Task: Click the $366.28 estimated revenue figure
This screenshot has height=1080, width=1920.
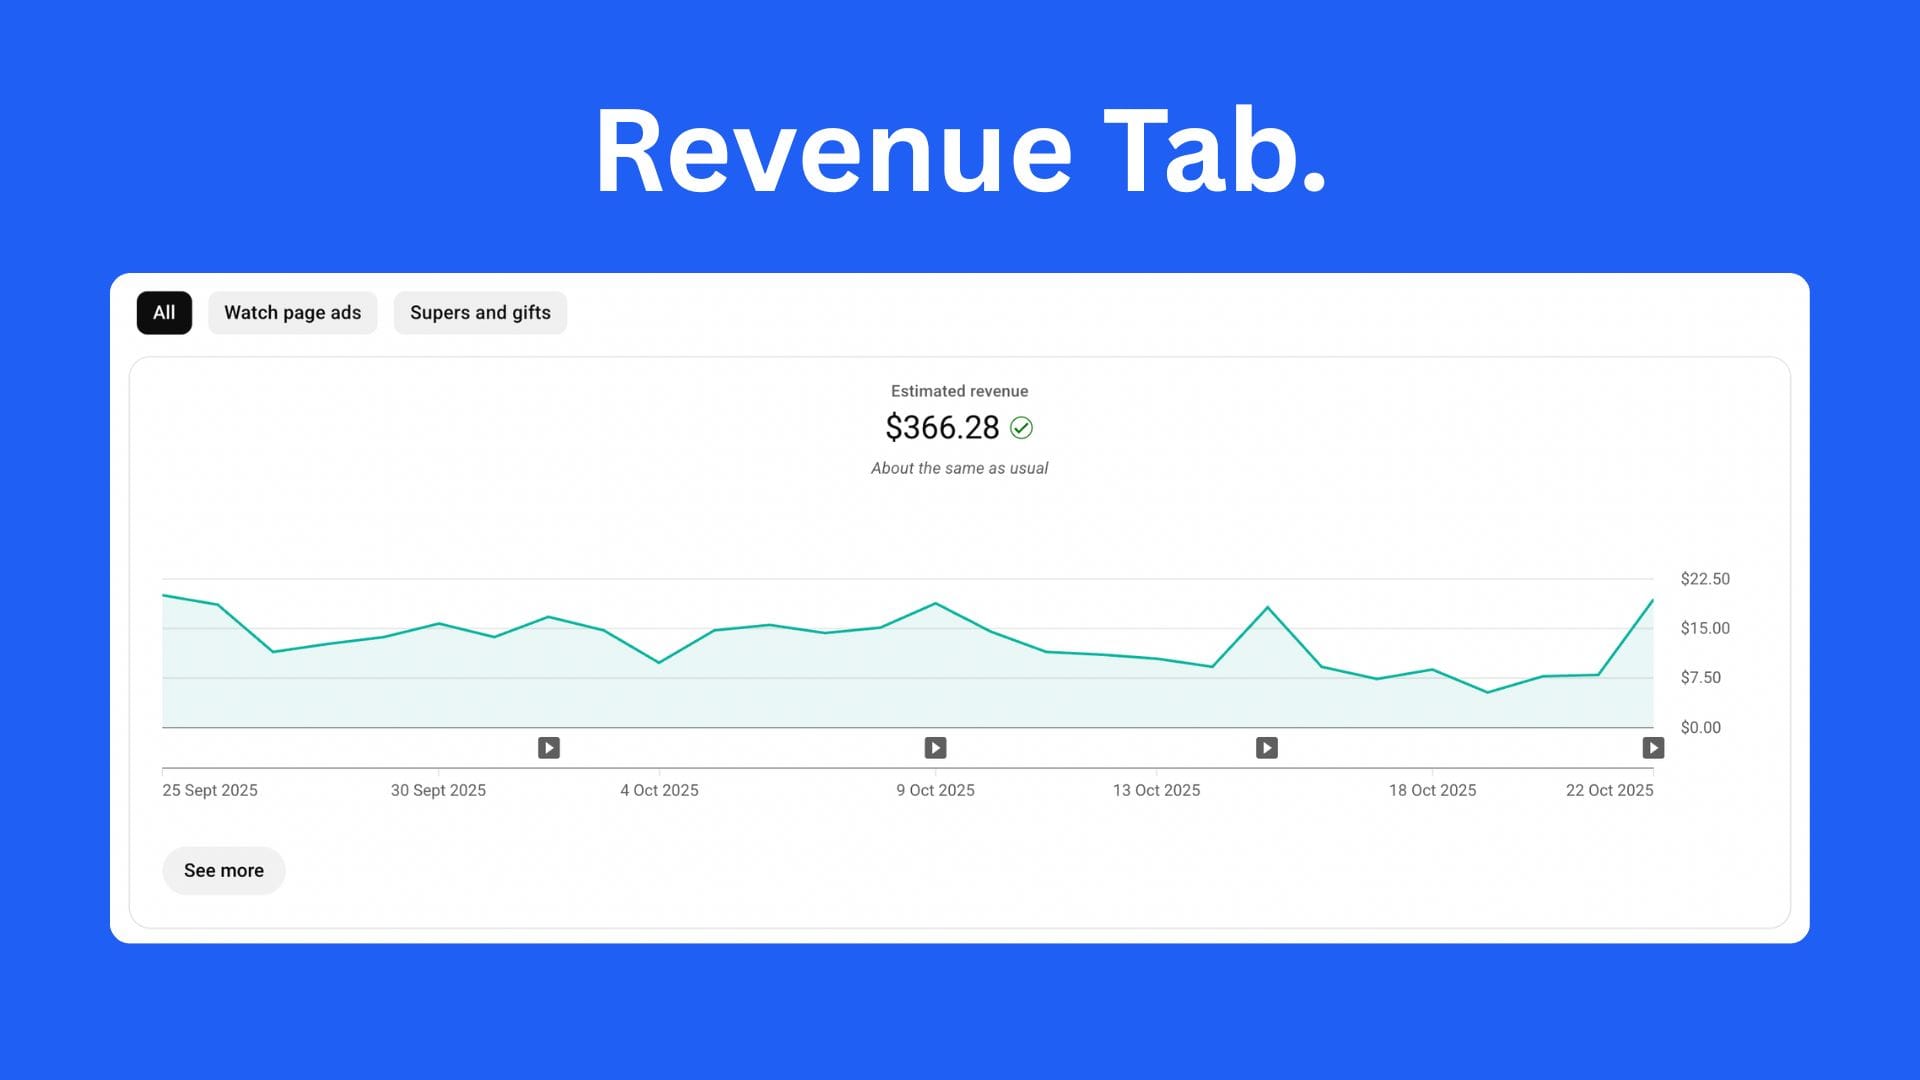Action: click(942, 428)
